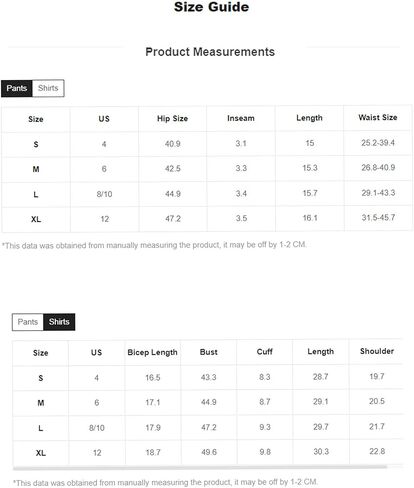Image resolution: width=414 pixels, height=488 pixels.
Task: Select the S row in shirts table
Action: [x=207, y=377]
